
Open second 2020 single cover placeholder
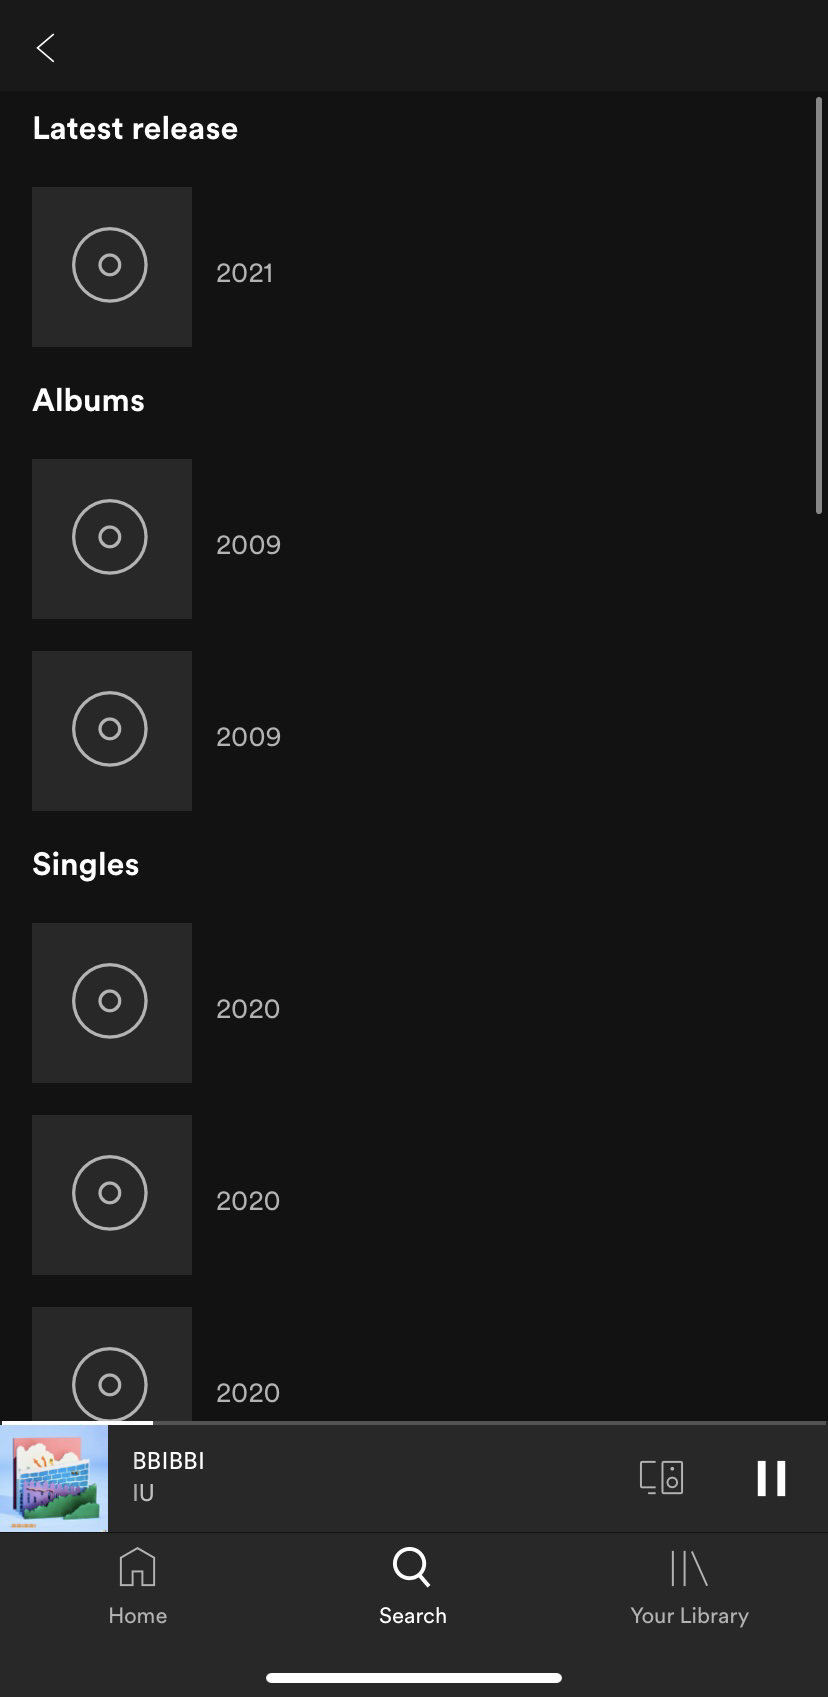pos(112,1195)
